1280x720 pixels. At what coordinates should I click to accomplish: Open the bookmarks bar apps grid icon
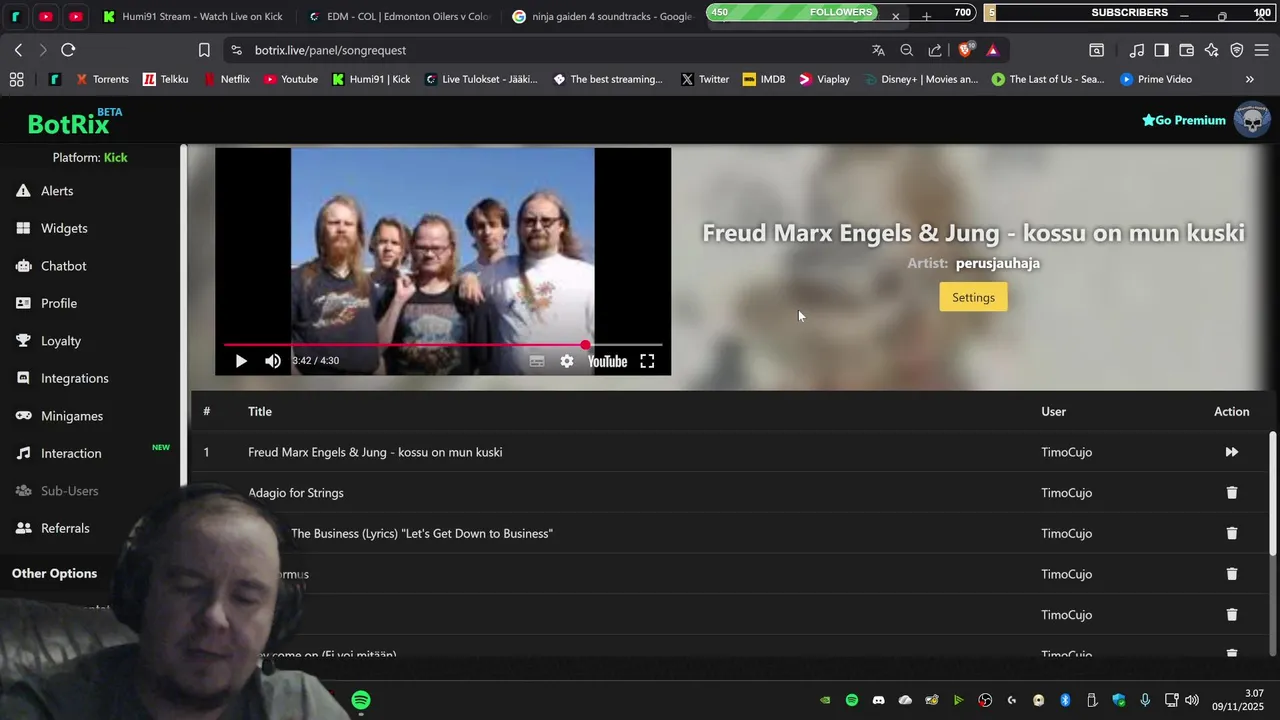pos(16,79)
